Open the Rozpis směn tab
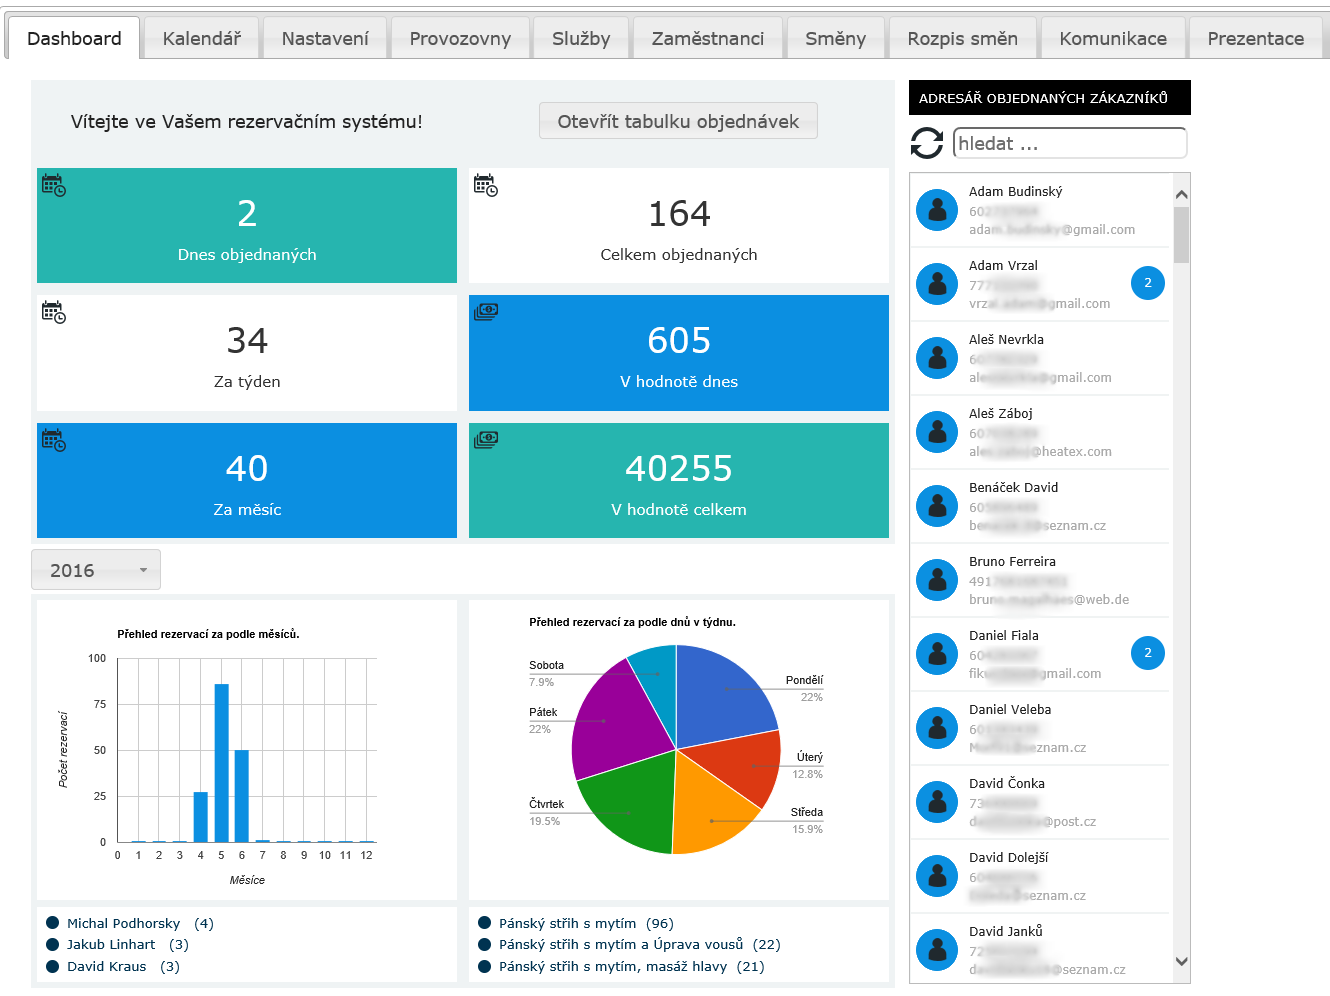Screen dimensions: 1330x996 963,38
